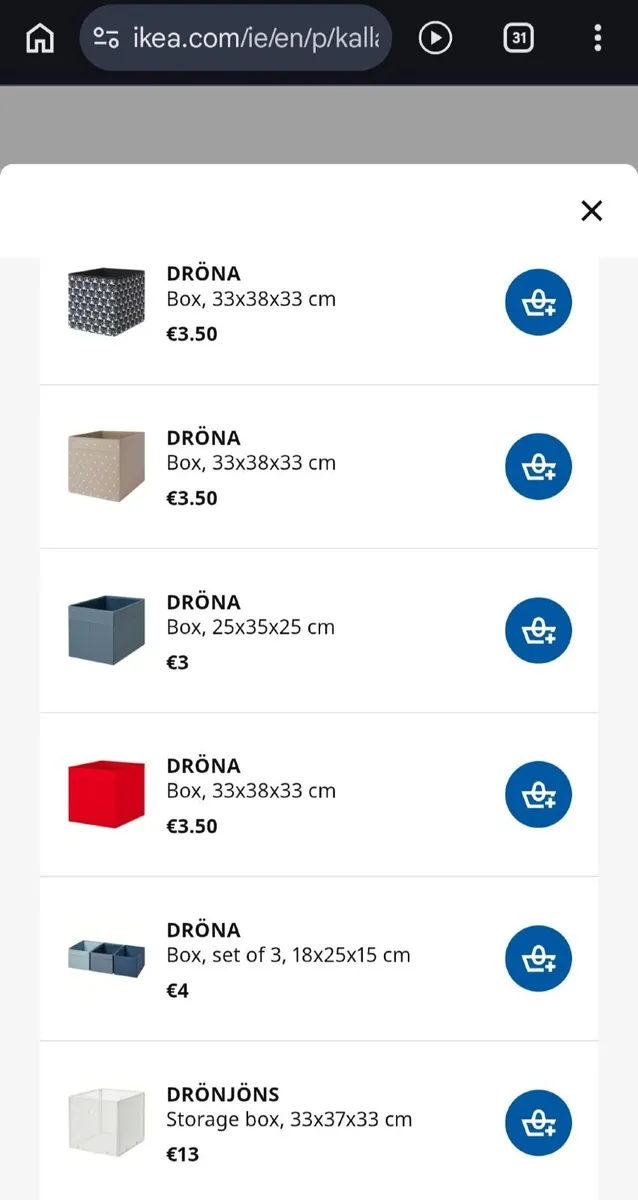Open the DRÖNA set of 3 product link

[x=288, y=955]
